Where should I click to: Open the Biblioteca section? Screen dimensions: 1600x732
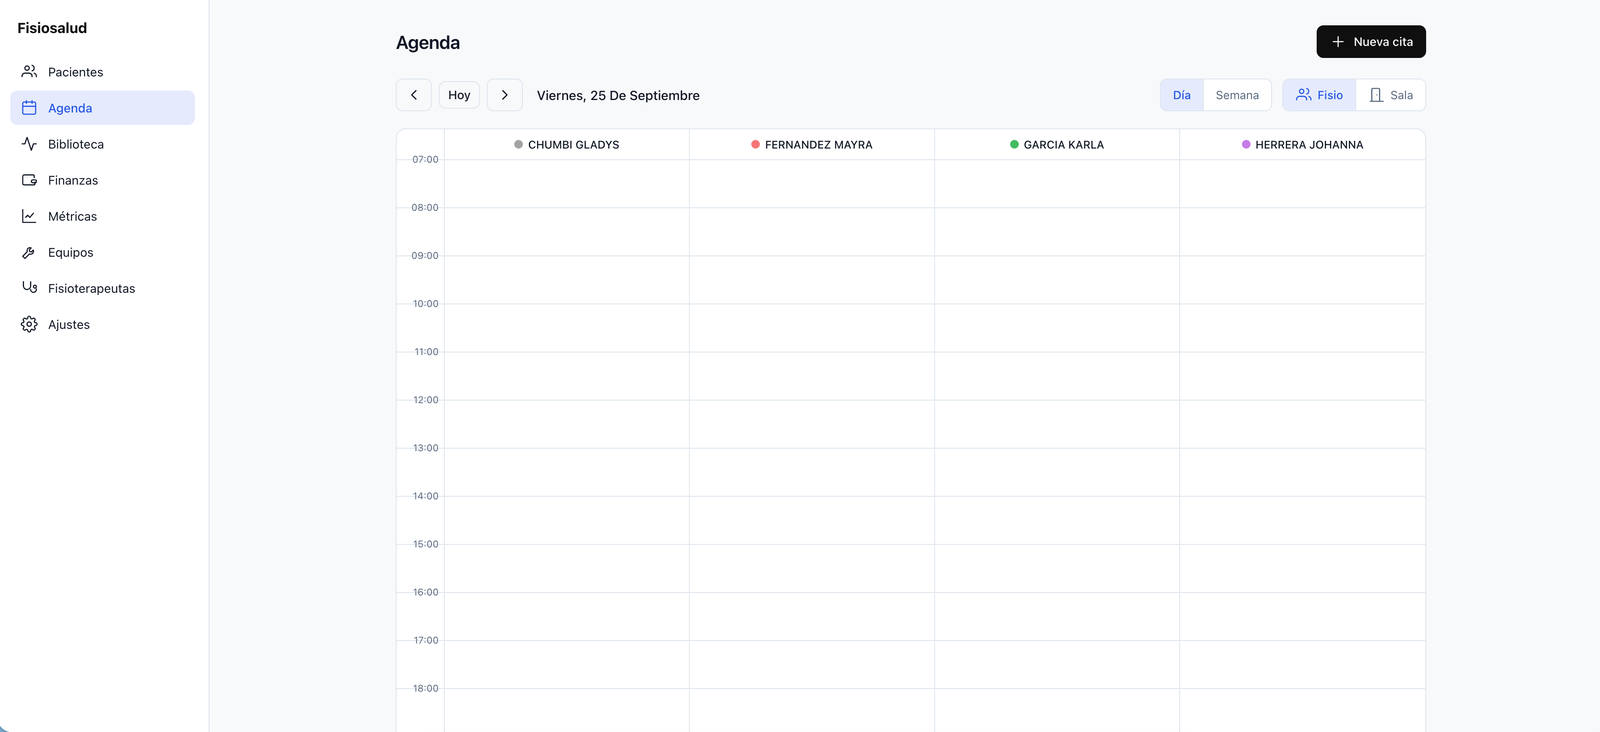102,144
